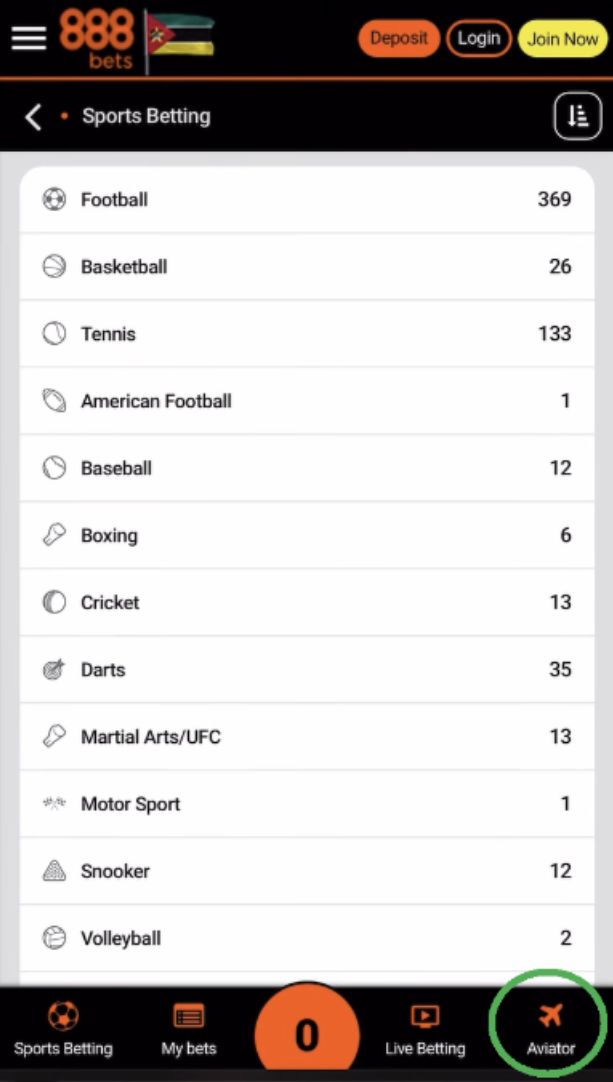Click the Deposit button
This screenshot has width=613, height=1082.
399,39
